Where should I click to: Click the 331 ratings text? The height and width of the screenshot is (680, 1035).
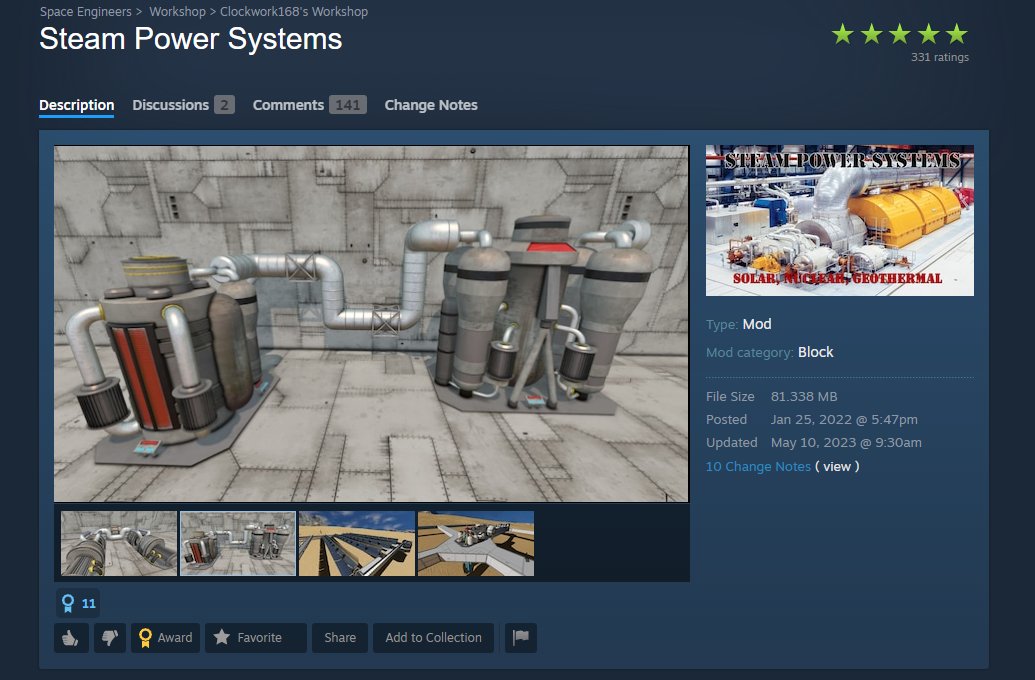click(x=940, y=57)
